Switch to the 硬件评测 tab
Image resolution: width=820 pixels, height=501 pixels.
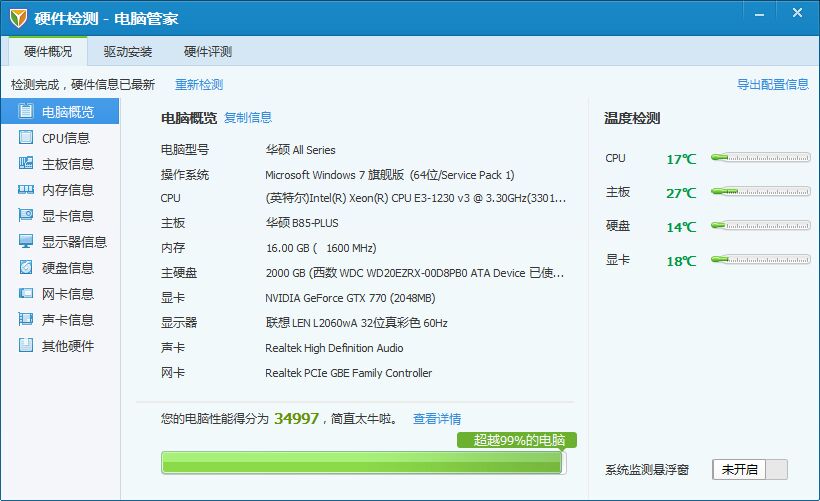tap(208, 51)
